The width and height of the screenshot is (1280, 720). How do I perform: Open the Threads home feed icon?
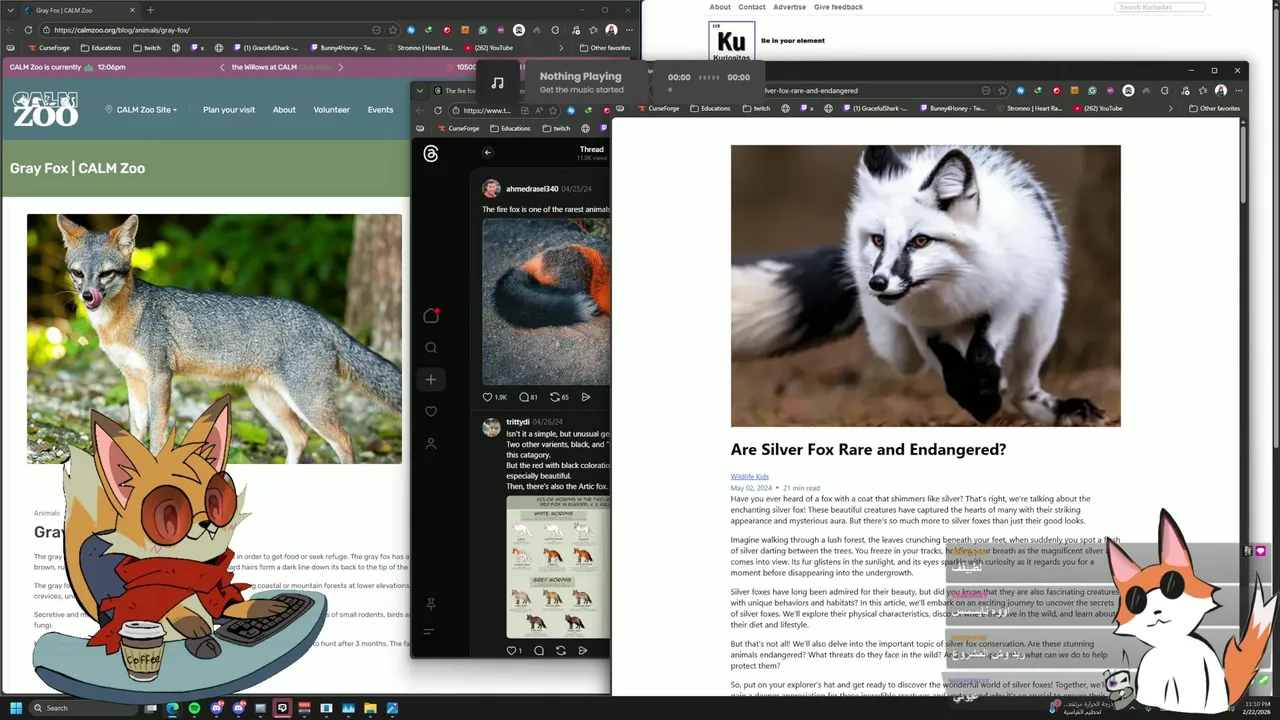(x=431, y=316)
